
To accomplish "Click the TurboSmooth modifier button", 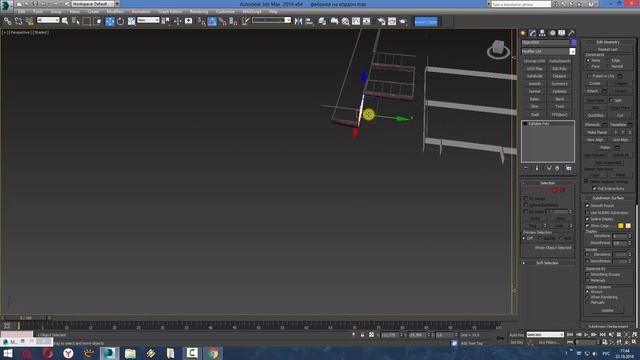I will click(x=560, y=61).
